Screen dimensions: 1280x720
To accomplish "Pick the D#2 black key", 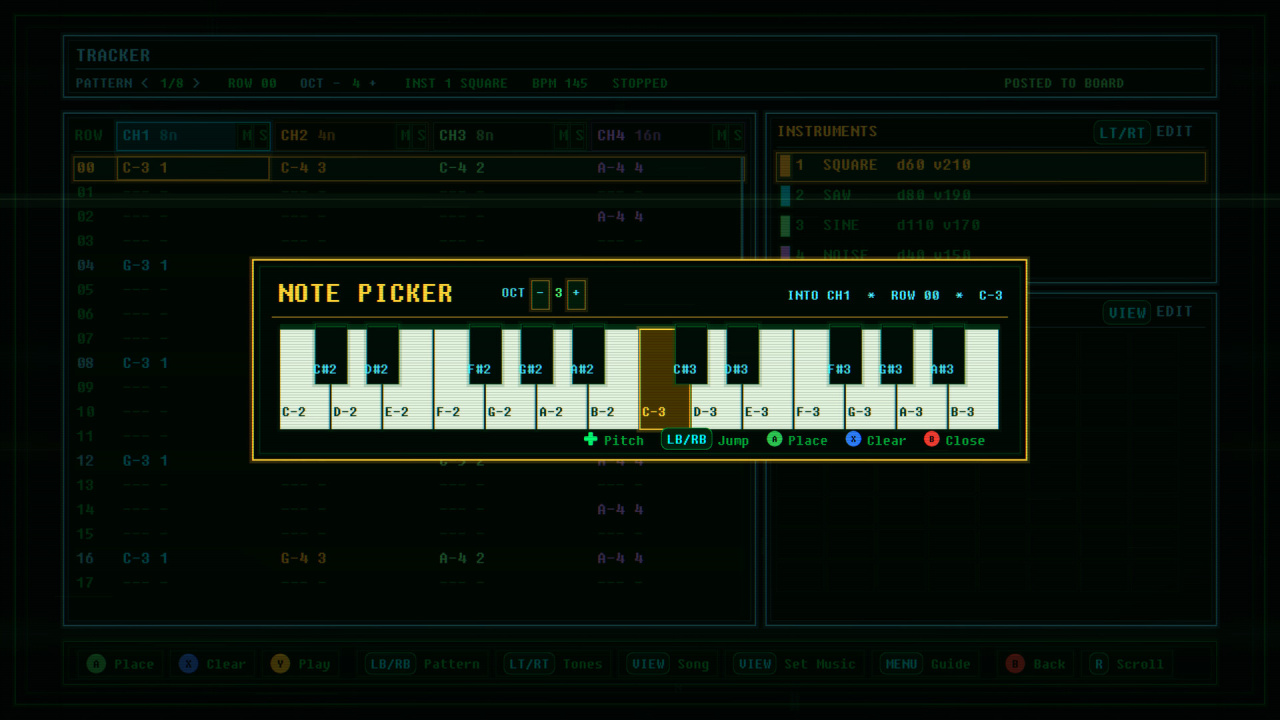I will (x=382, y=356).
